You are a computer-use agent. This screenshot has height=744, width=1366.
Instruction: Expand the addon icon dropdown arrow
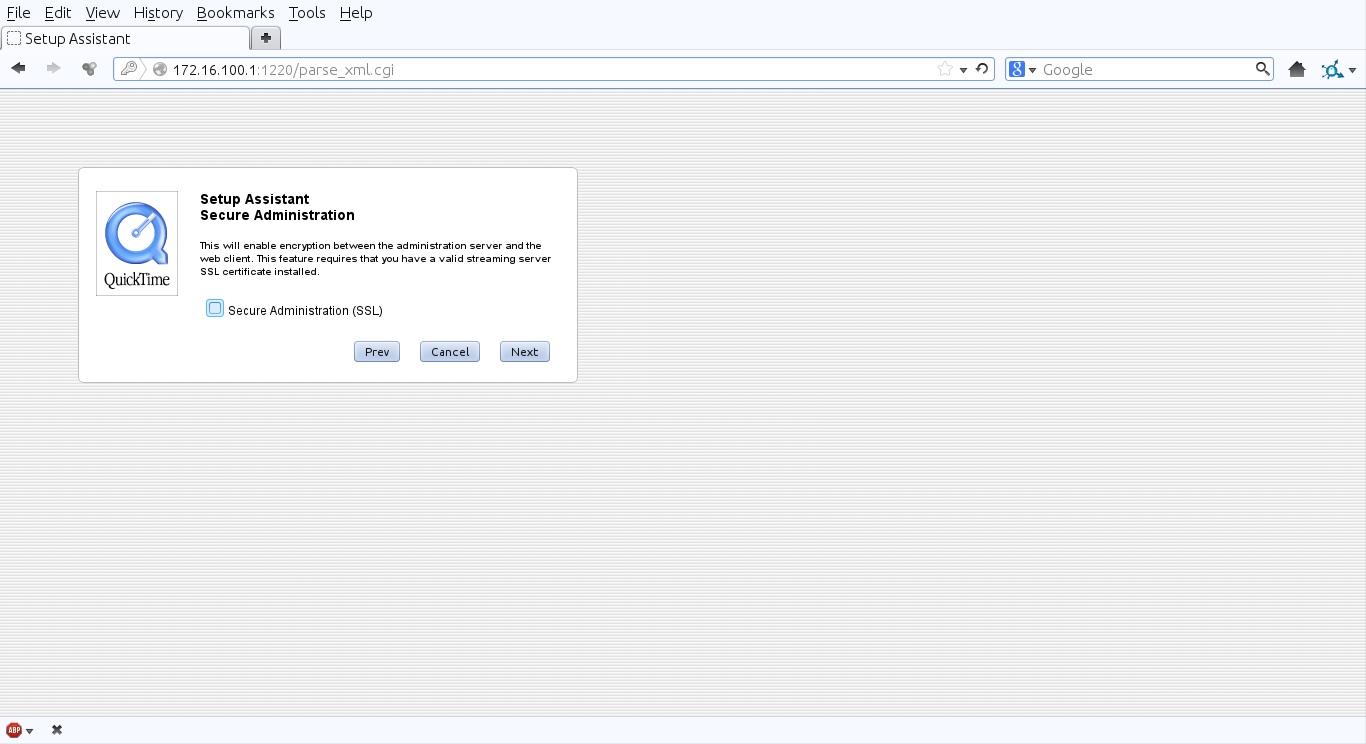[x=1353, y=70]
